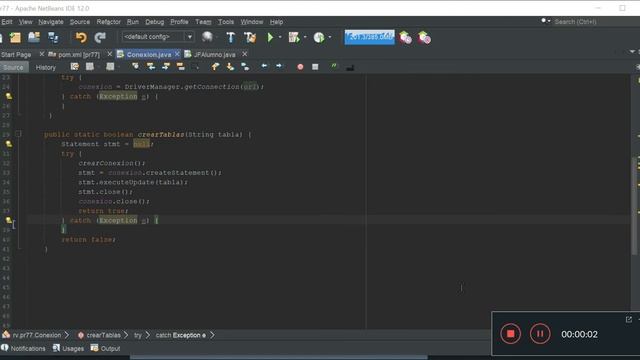Open the Notifications panel
Screen dimensions: 640x360
(x=24, y=349)
